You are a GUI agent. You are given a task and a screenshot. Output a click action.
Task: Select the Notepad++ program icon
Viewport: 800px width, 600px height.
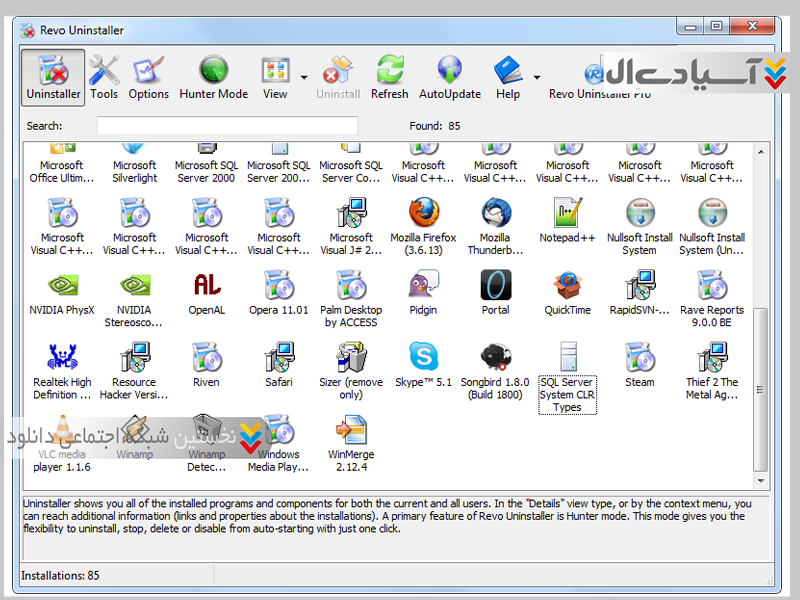[x=567, y=225]
